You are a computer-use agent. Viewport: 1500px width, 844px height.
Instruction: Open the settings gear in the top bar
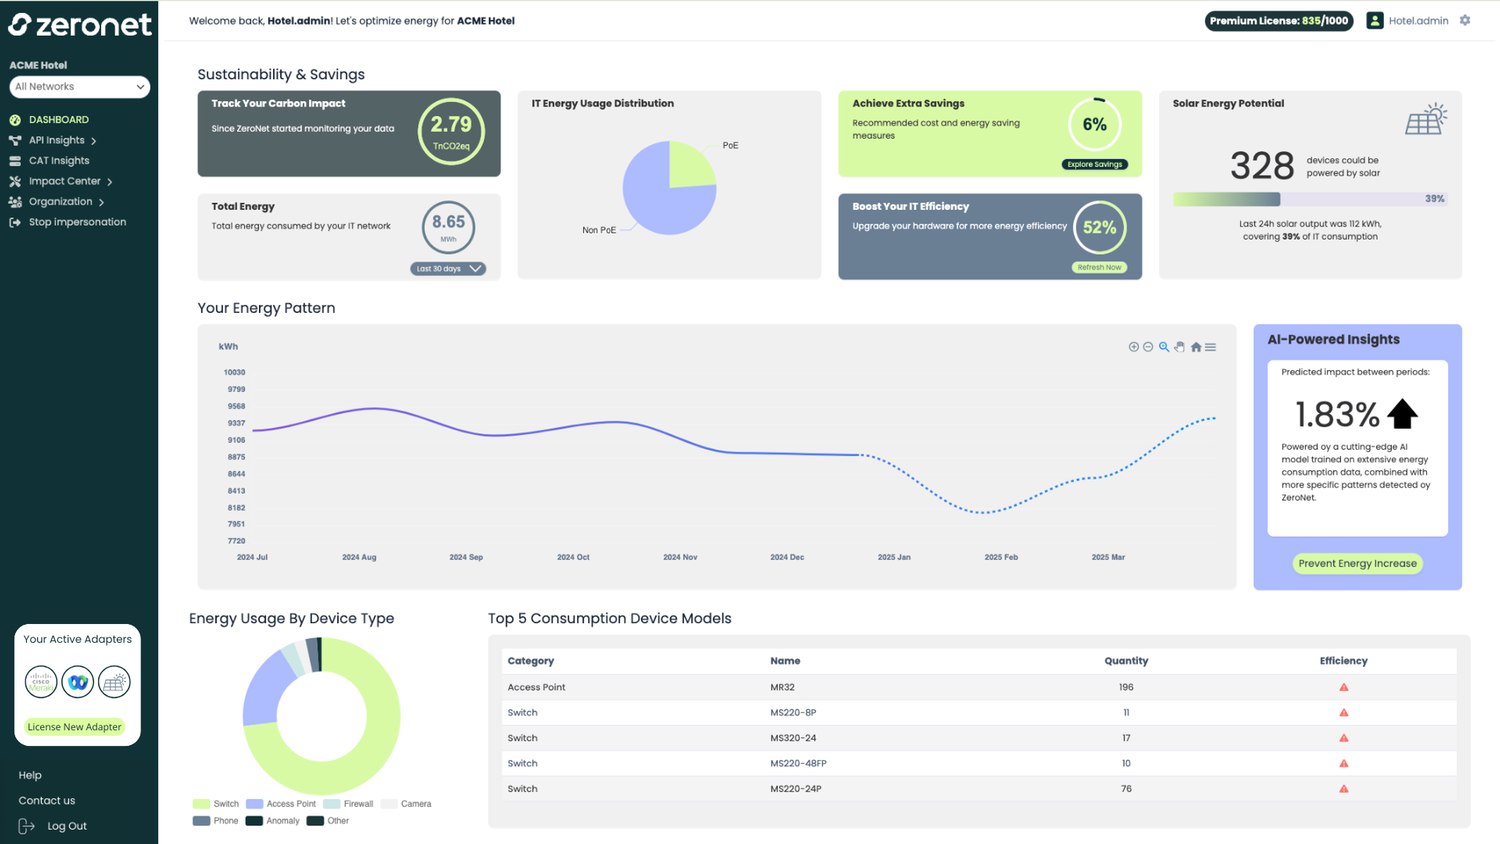pyautogui.click(x=1466, y=20)
